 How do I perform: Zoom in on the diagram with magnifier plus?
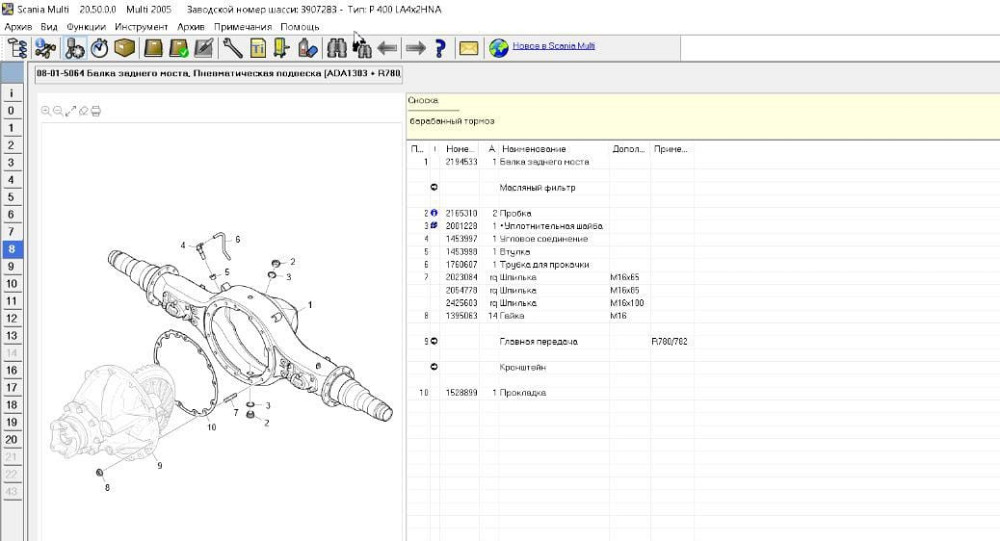tap(46, 111)
